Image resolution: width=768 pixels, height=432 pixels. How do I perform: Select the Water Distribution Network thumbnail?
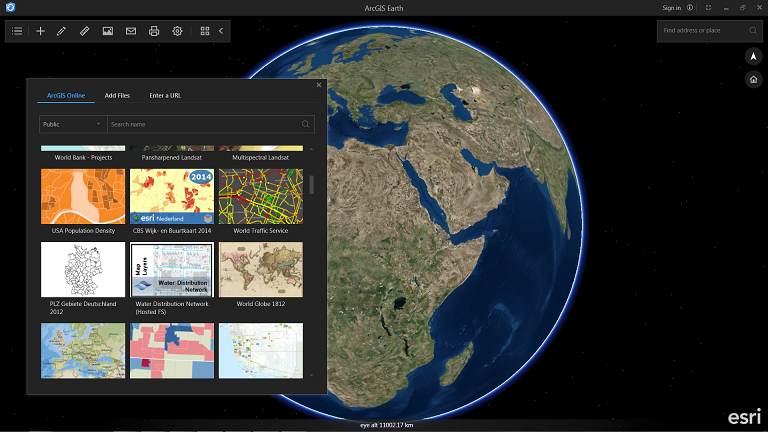[x=172, y=269]
